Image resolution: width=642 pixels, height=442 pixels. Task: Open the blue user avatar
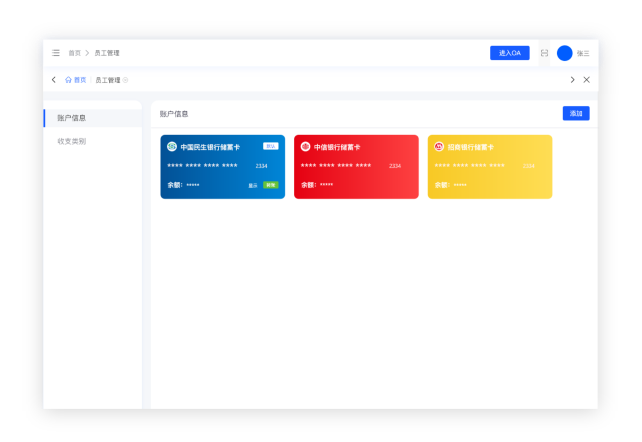pos(565,53)
